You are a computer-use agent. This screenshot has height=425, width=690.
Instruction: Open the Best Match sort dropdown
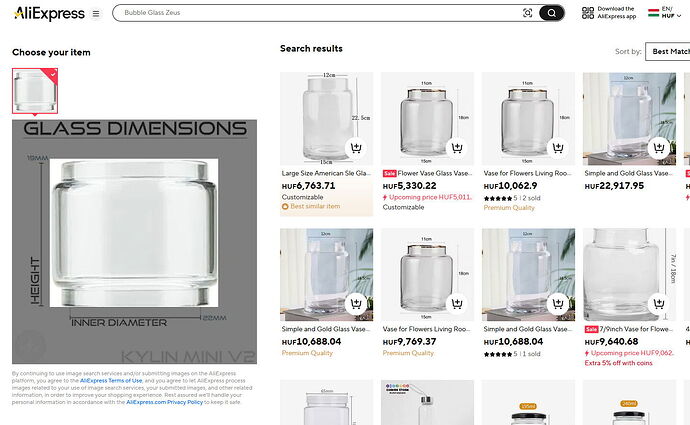coord(668,51)
